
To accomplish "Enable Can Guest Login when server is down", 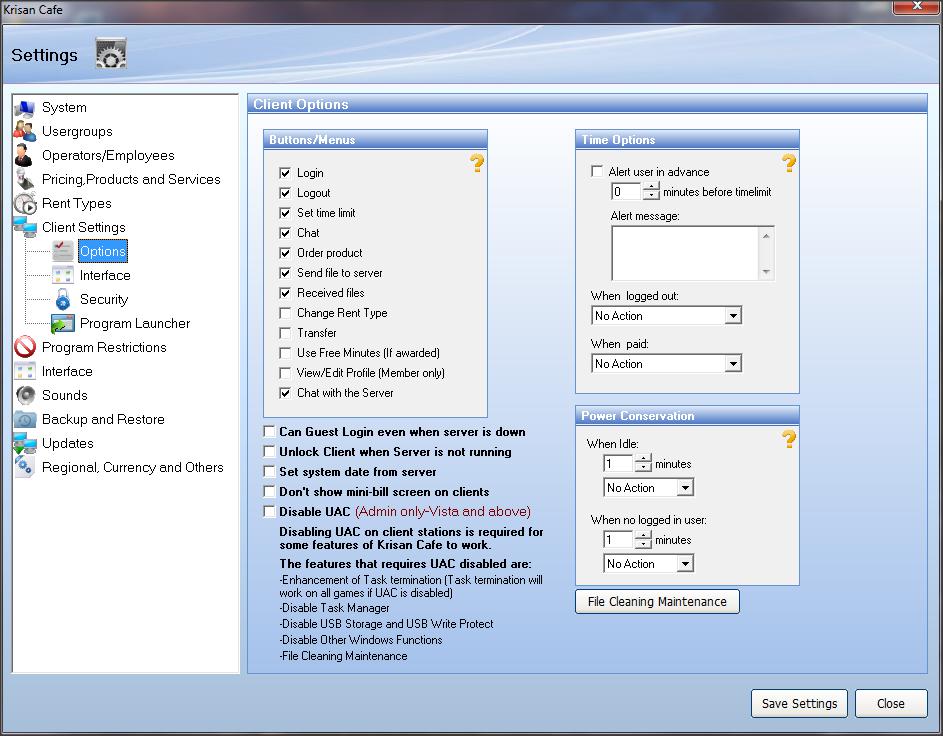I will click(269, 431).
